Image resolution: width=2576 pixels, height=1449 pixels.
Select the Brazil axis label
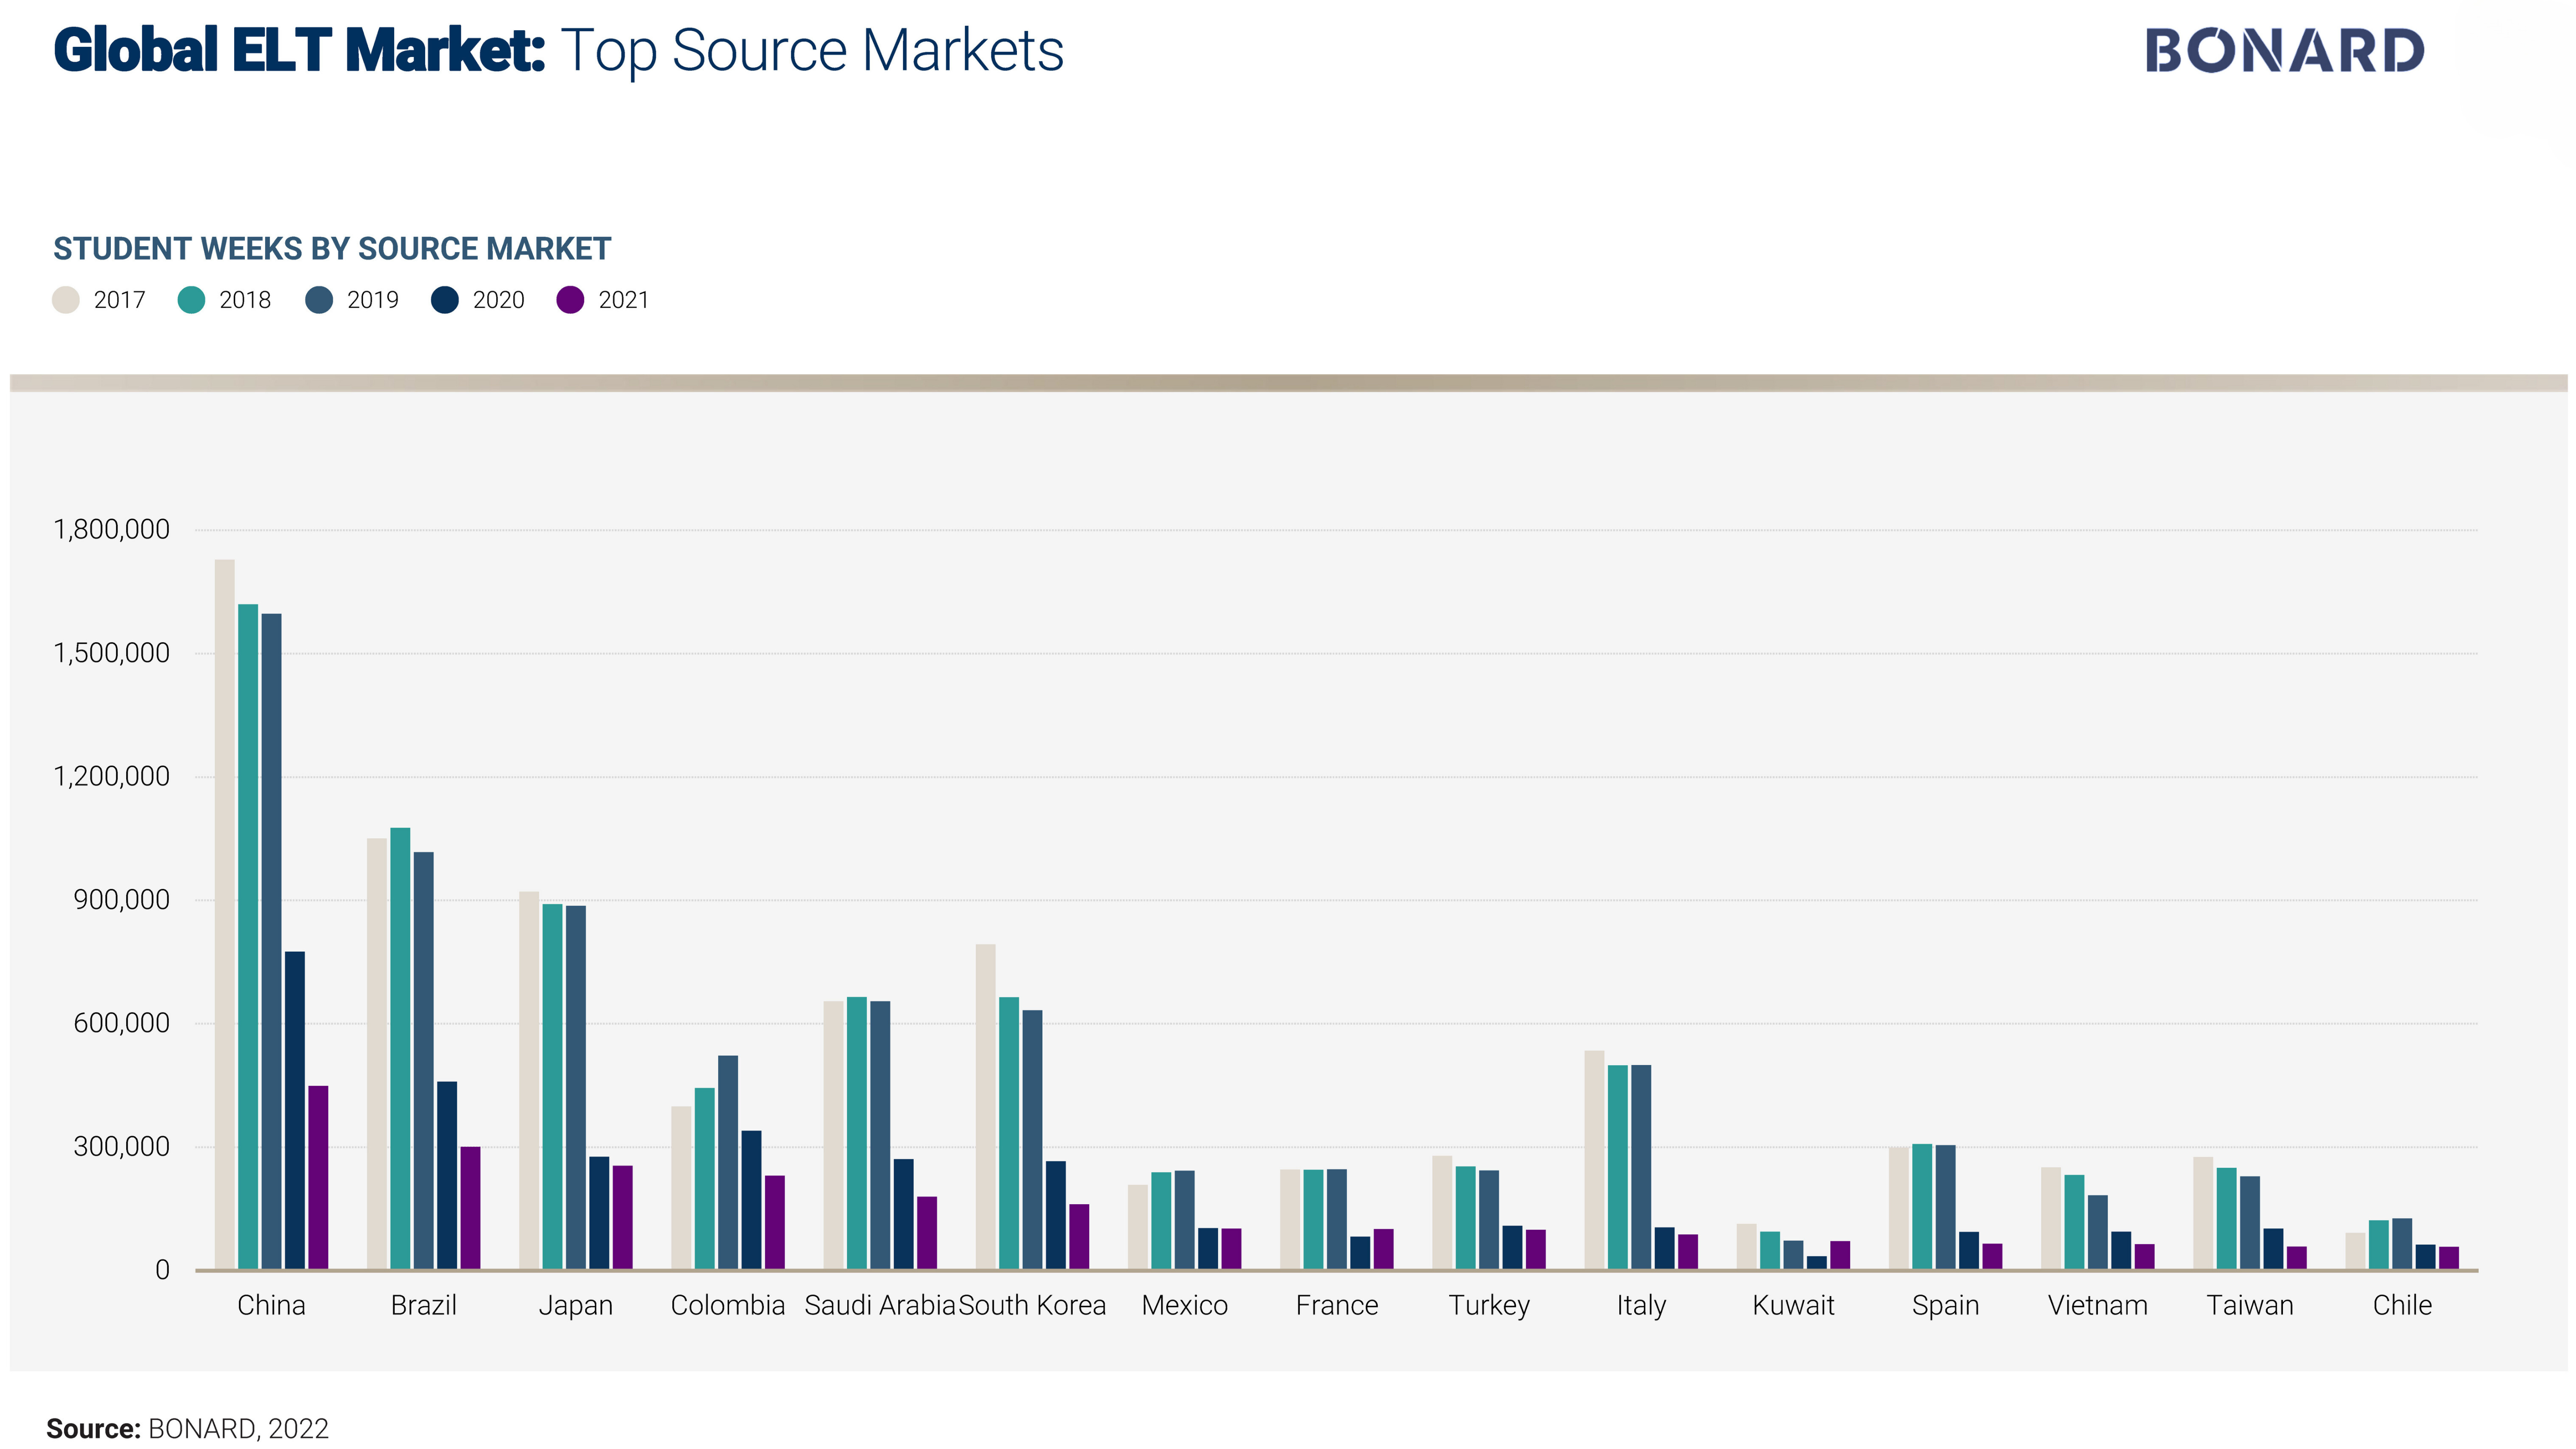click(x=423, y=1305)
